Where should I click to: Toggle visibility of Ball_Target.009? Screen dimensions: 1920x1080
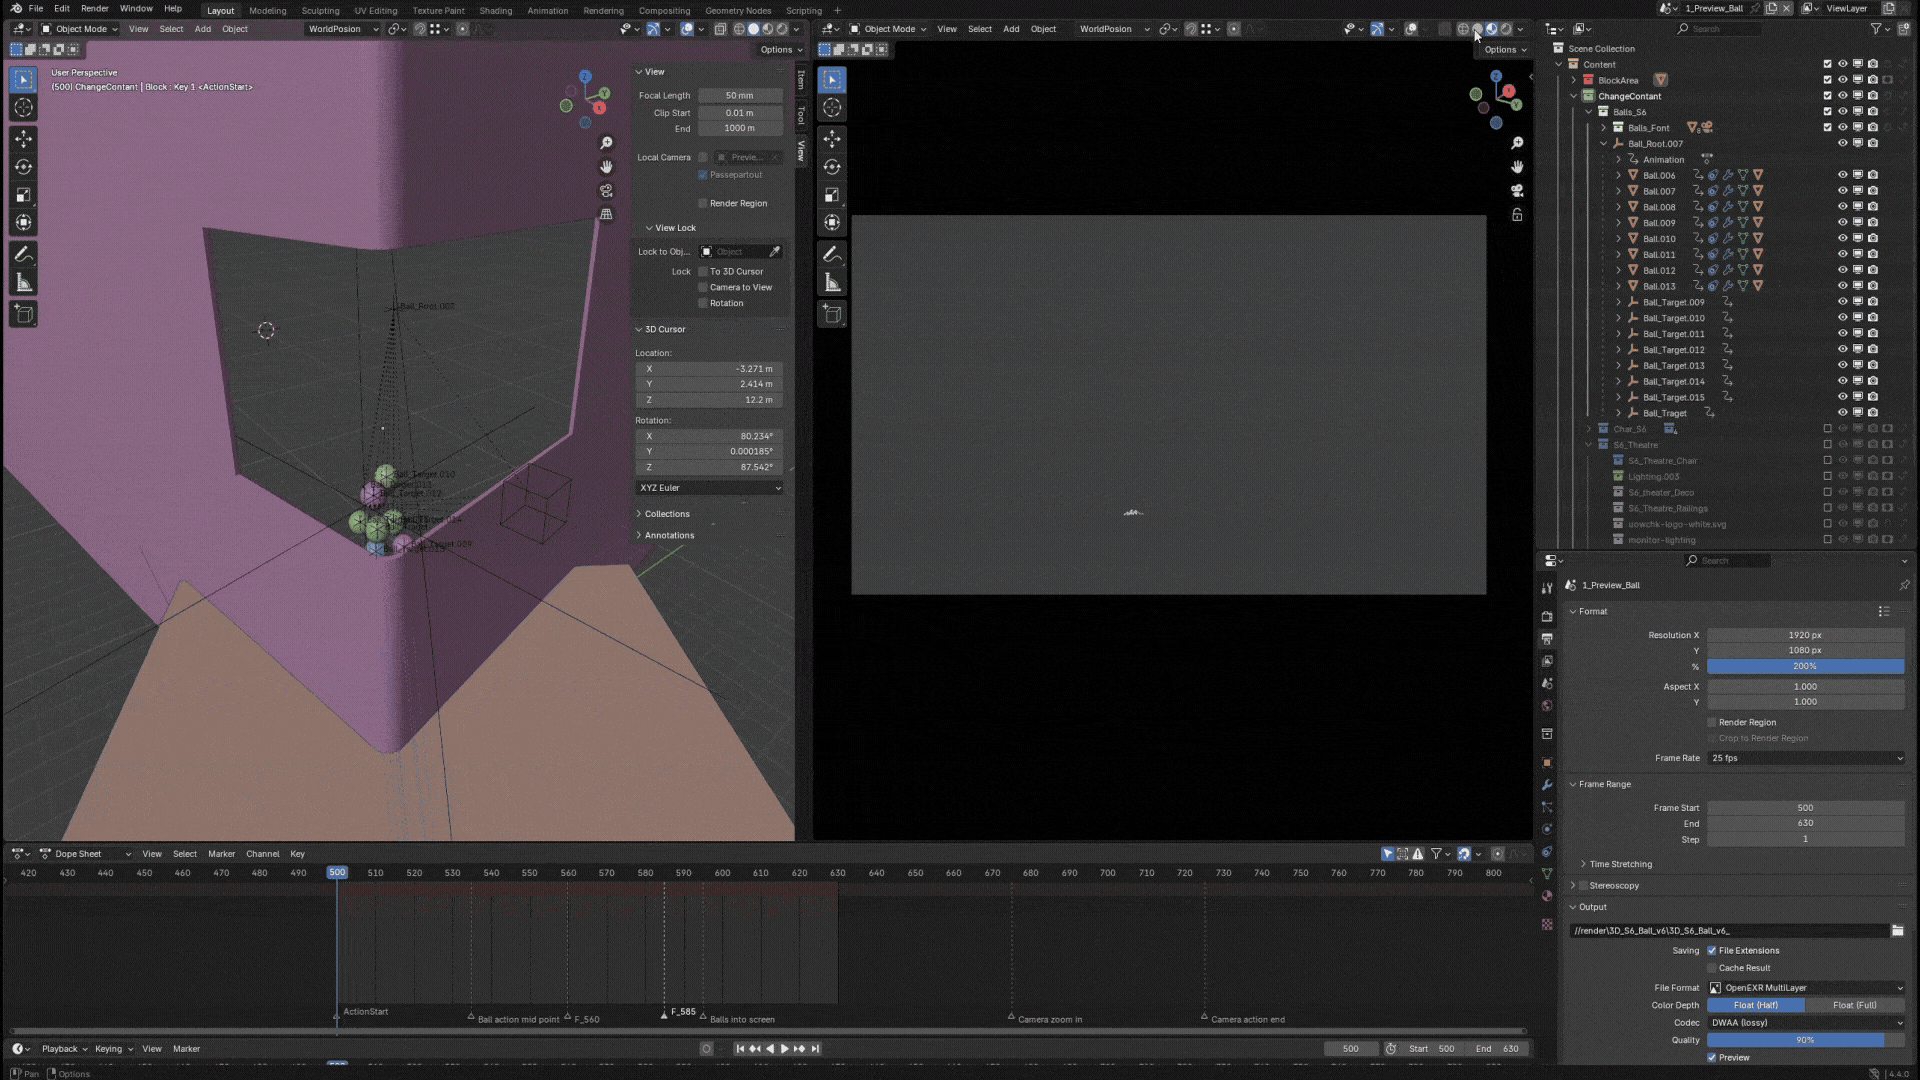tap(1842, 302)
